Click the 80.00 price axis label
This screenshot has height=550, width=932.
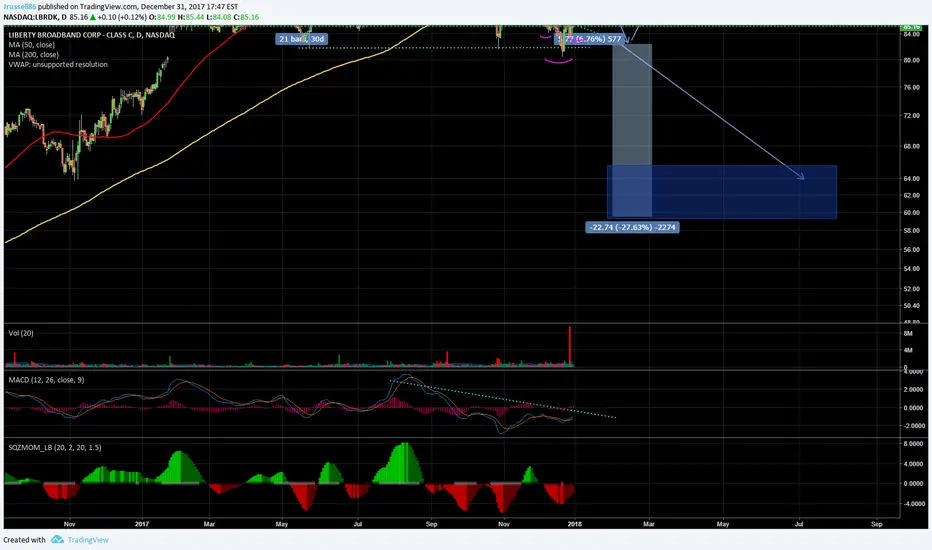(911, 60)
